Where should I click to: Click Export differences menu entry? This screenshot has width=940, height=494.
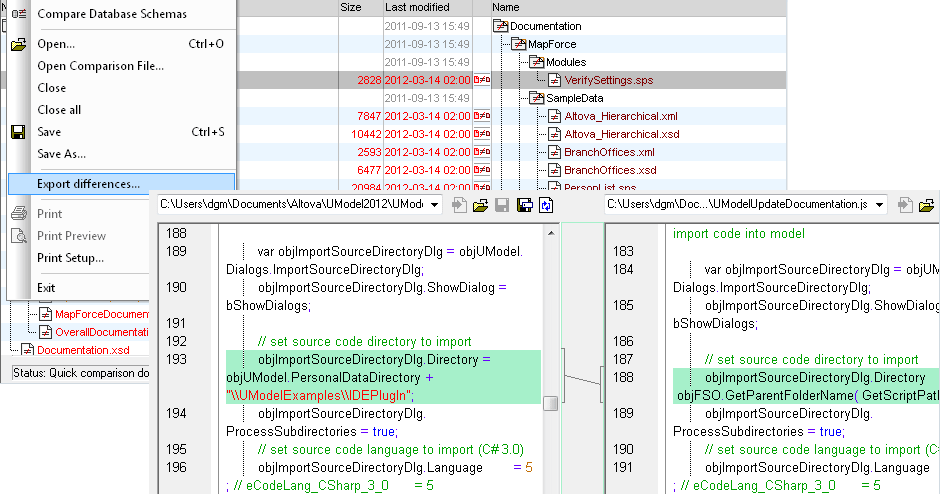(x=88, y=184)
